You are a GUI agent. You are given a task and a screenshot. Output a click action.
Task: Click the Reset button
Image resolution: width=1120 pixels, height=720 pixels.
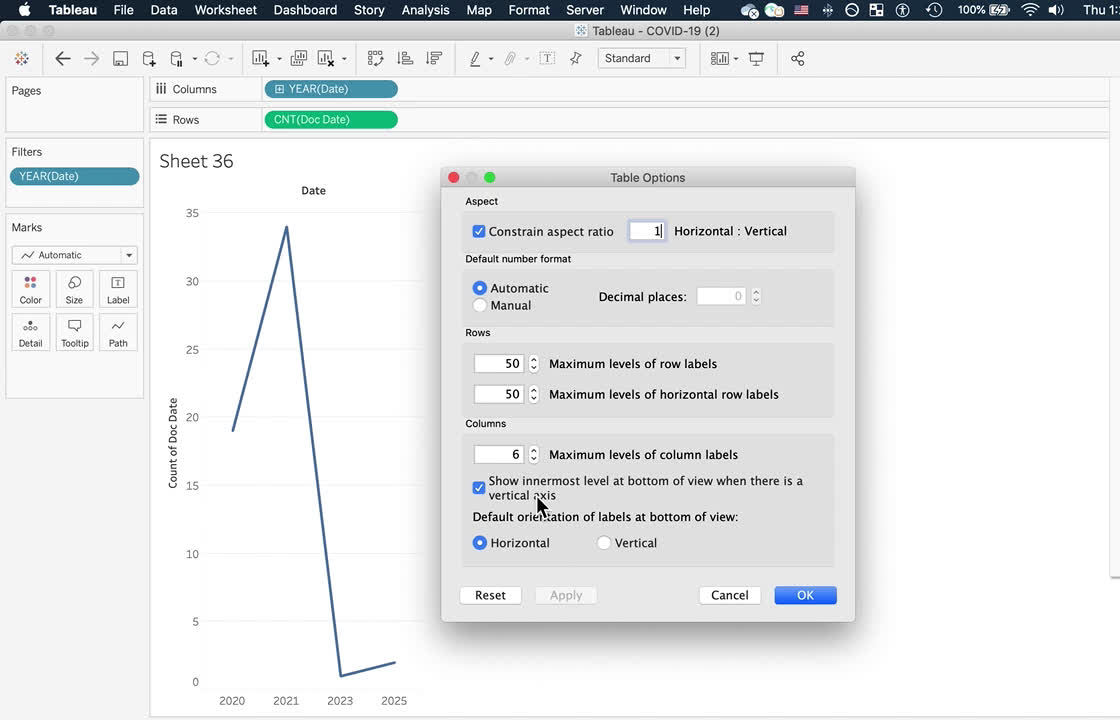pos(490,595)
